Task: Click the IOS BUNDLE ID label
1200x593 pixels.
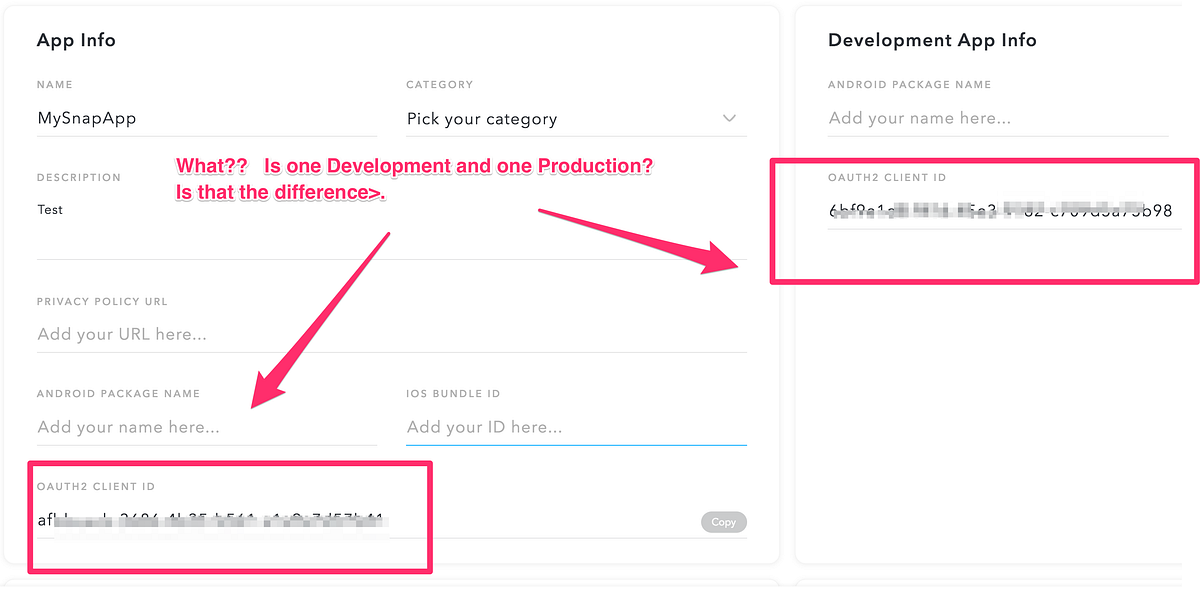Action: (453, 394)
